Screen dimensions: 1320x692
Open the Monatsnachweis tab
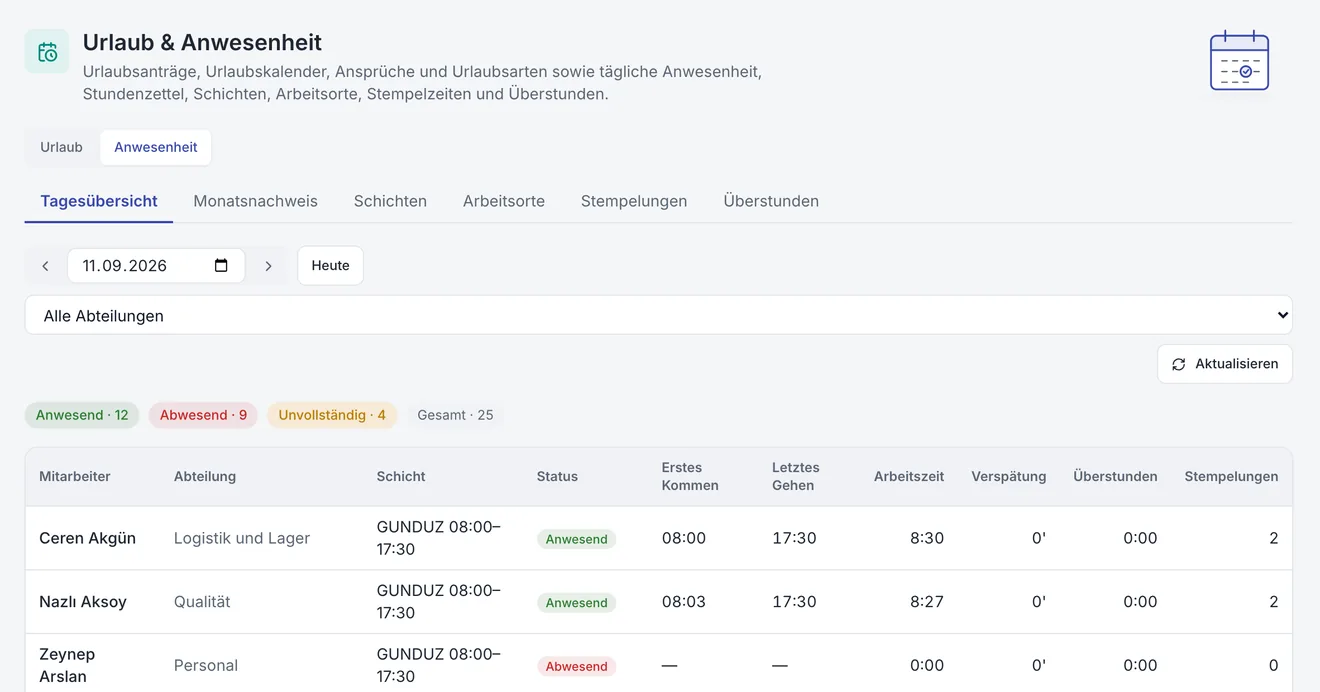[x=255, y=201]
